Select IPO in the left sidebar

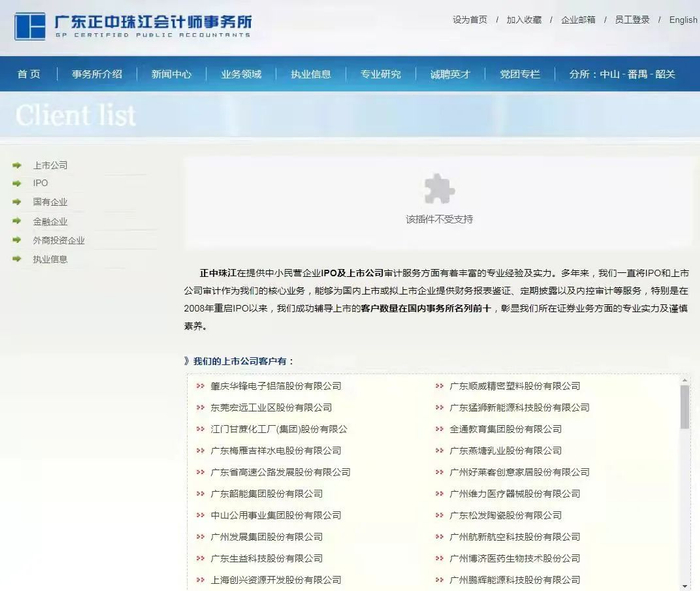click(x=40, y=183)
